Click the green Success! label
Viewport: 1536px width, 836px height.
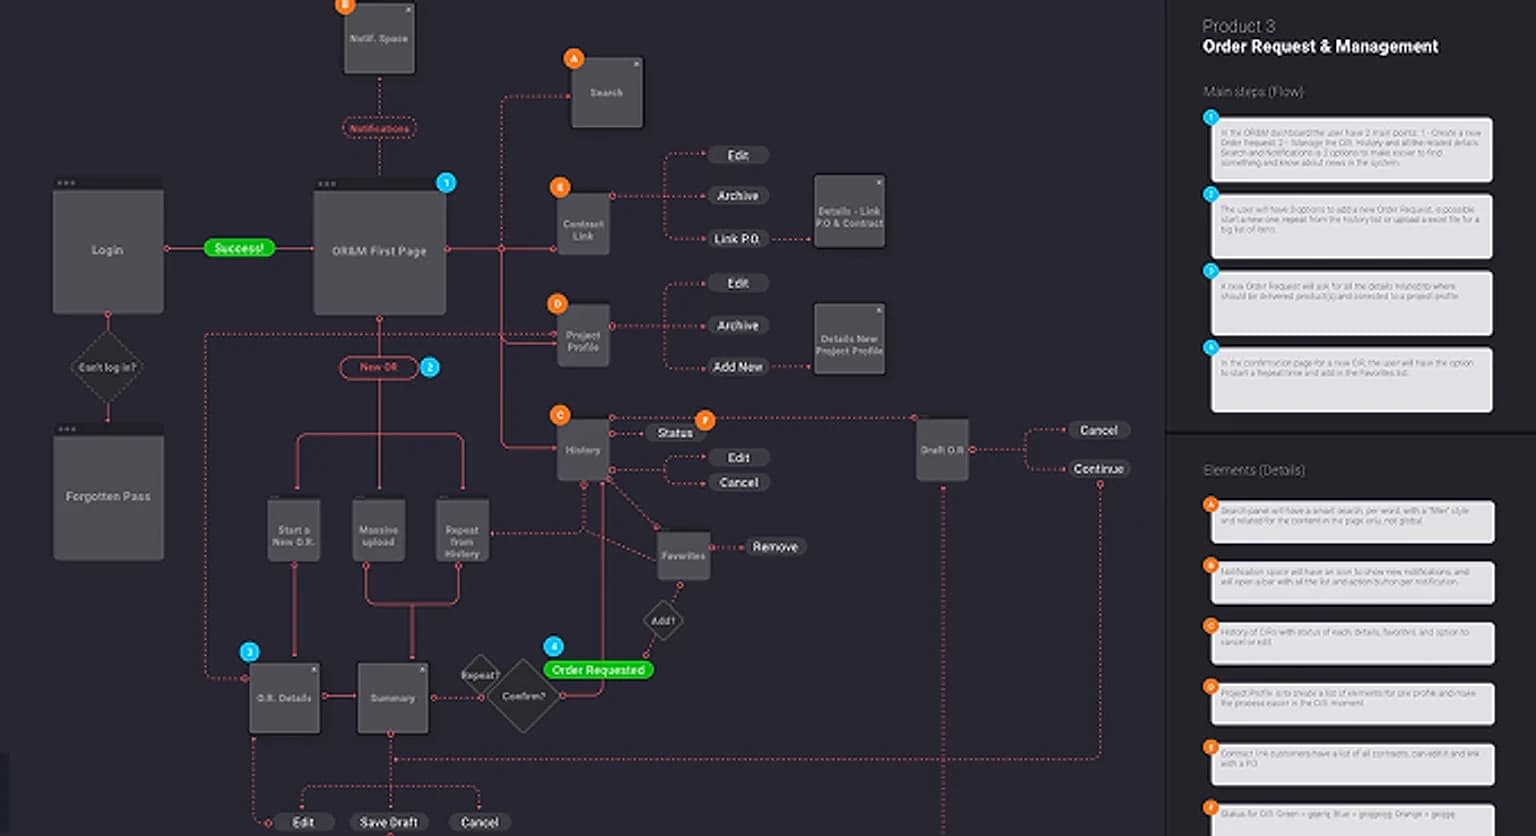click(x=239, y=248)
